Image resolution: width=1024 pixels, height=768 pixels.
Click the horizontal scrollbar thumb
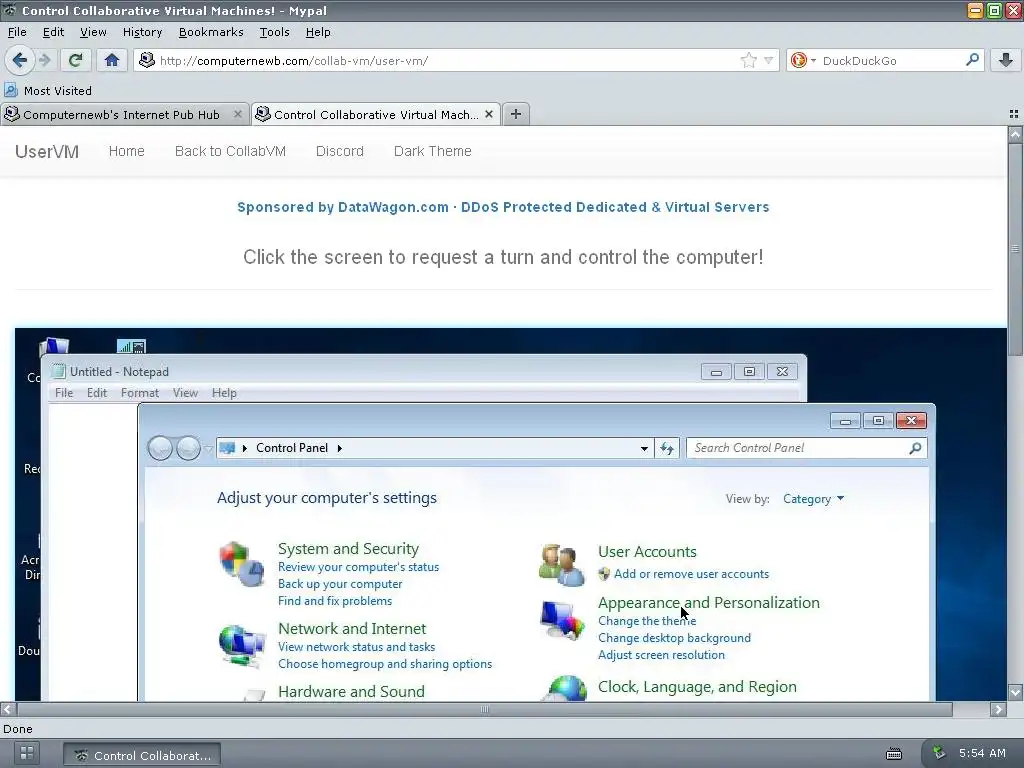(x=485, y=709)
